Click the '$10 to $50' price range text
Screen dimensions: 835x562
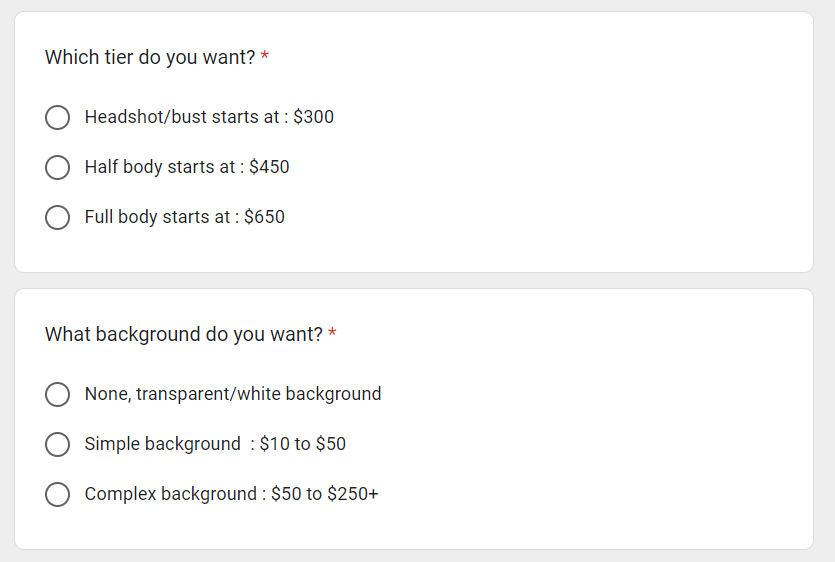coord(302,444)
